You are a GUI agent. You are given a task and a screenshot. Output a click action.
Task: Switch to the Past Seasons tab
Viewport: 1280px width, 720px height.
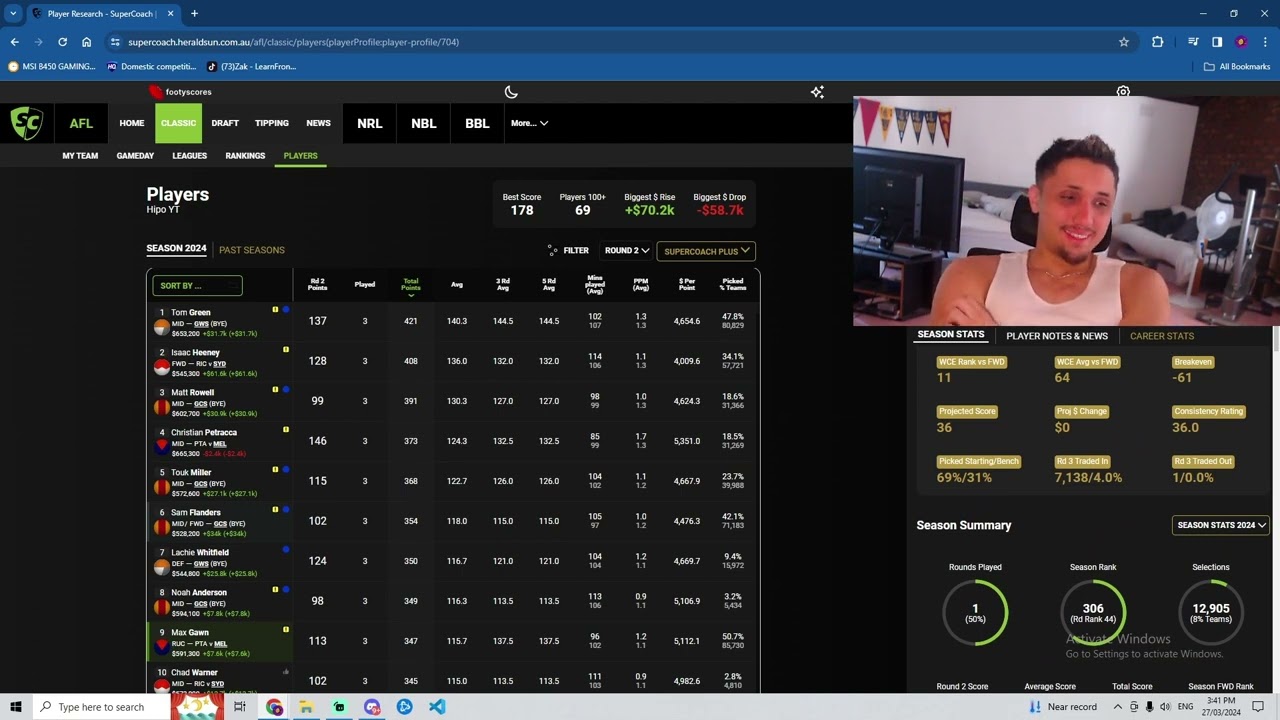point(252,250)
